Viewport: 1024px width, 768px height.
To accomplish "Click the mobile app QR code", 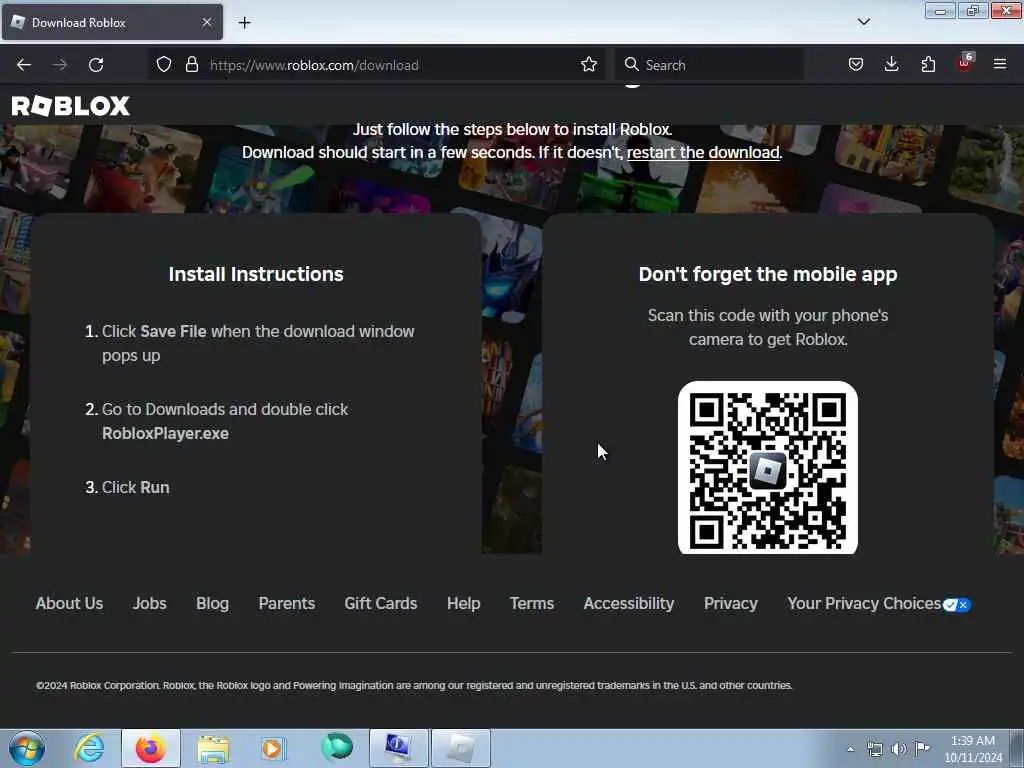I will pyautogui.click(x=768, y=468).
